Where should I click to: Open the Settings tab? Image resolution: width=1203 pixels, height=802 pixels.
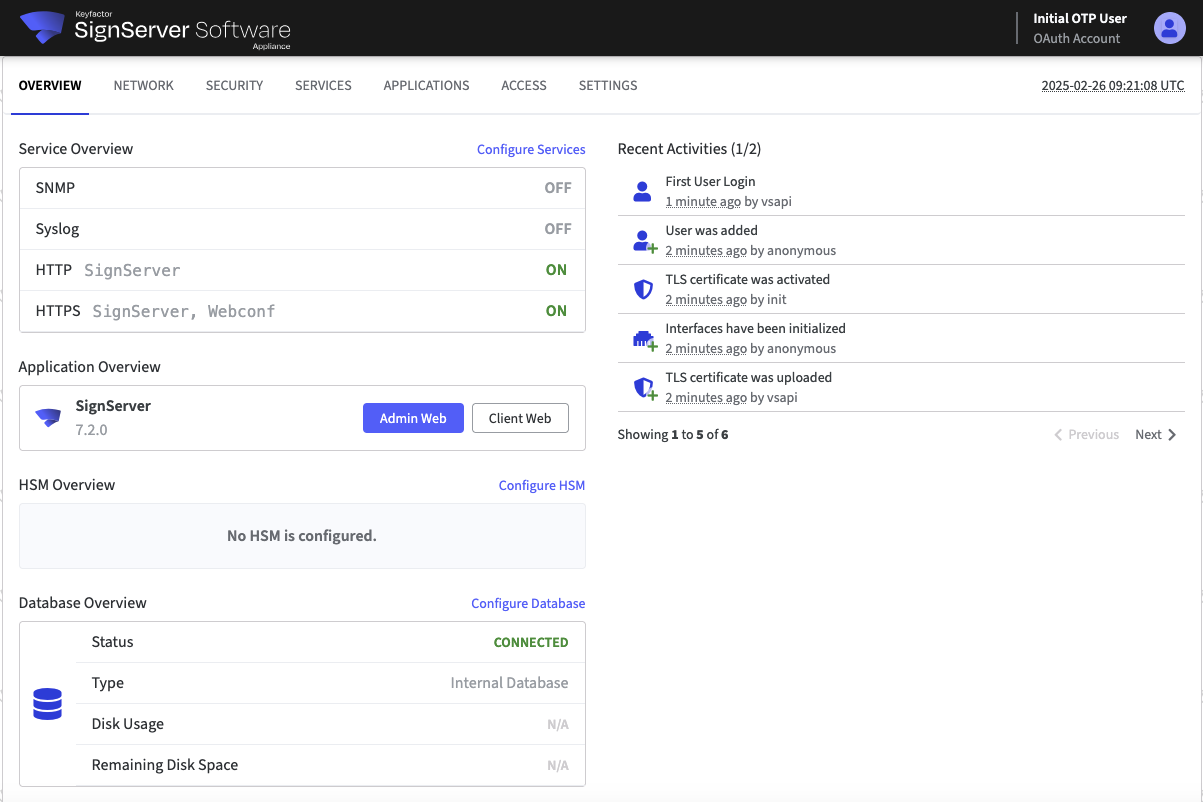click(x=608, y=86)
